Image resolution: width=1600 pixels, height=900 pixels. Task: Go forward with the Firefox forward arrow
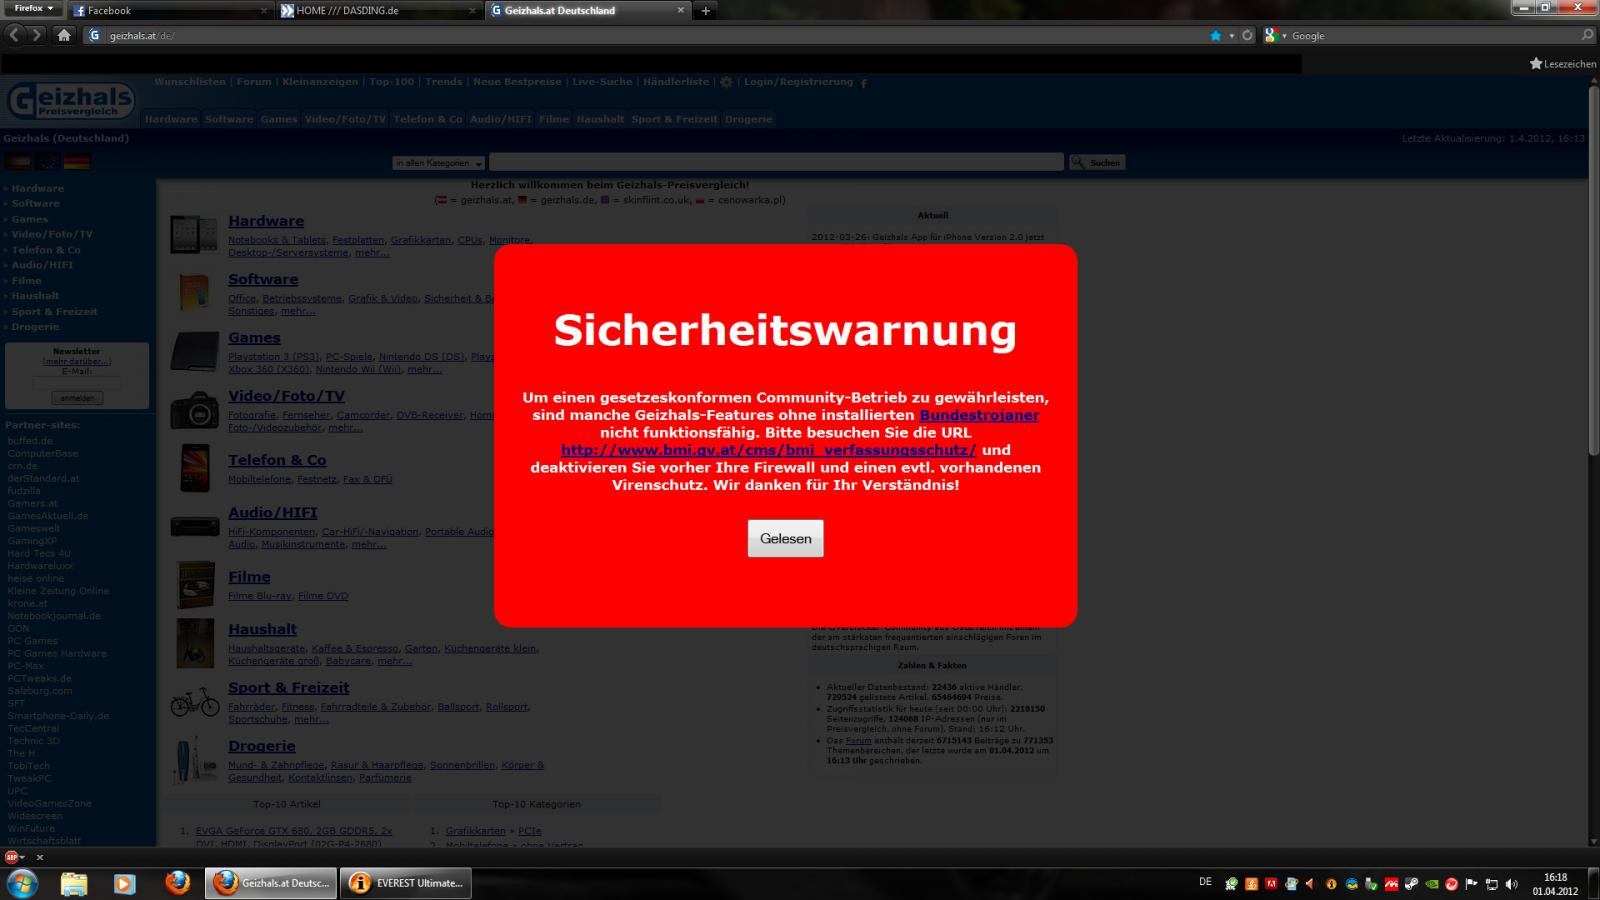point(36,35)
